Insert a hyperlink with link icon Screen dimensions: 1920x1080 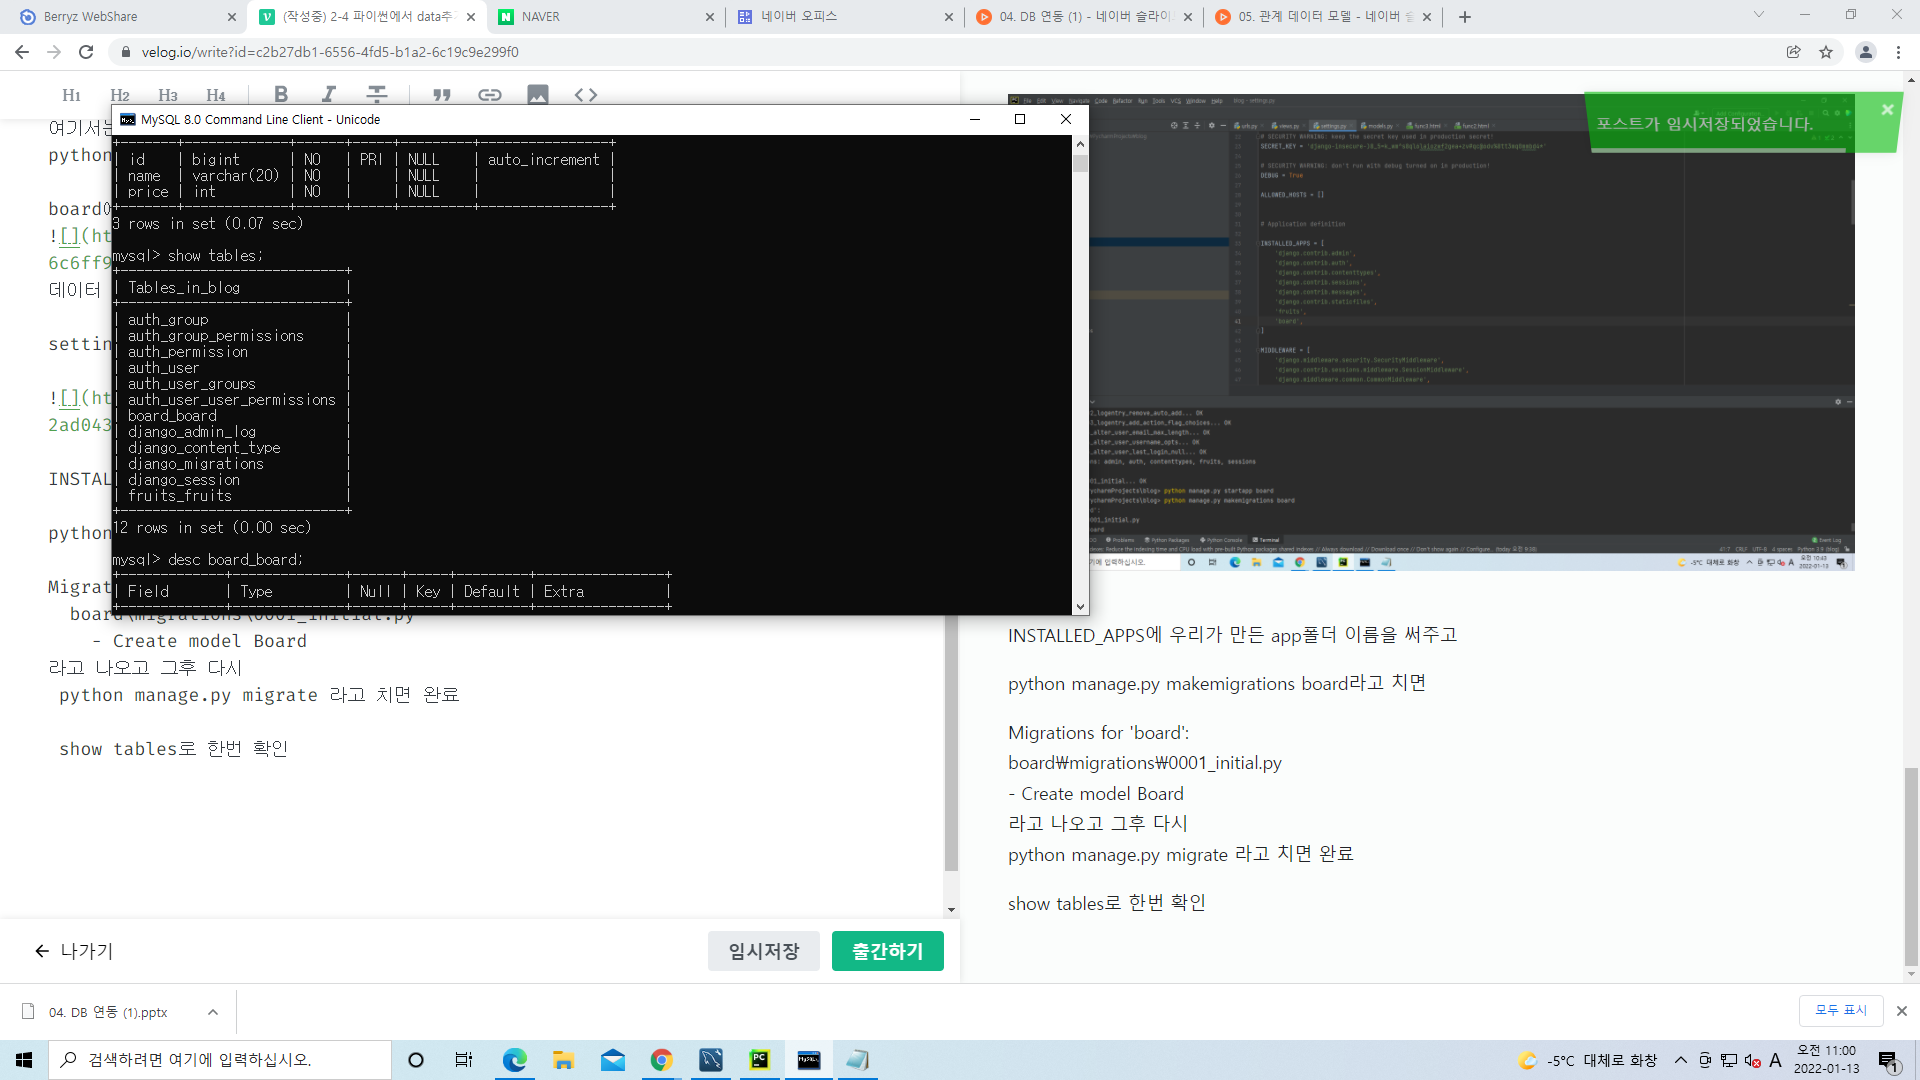click(489, 94)
